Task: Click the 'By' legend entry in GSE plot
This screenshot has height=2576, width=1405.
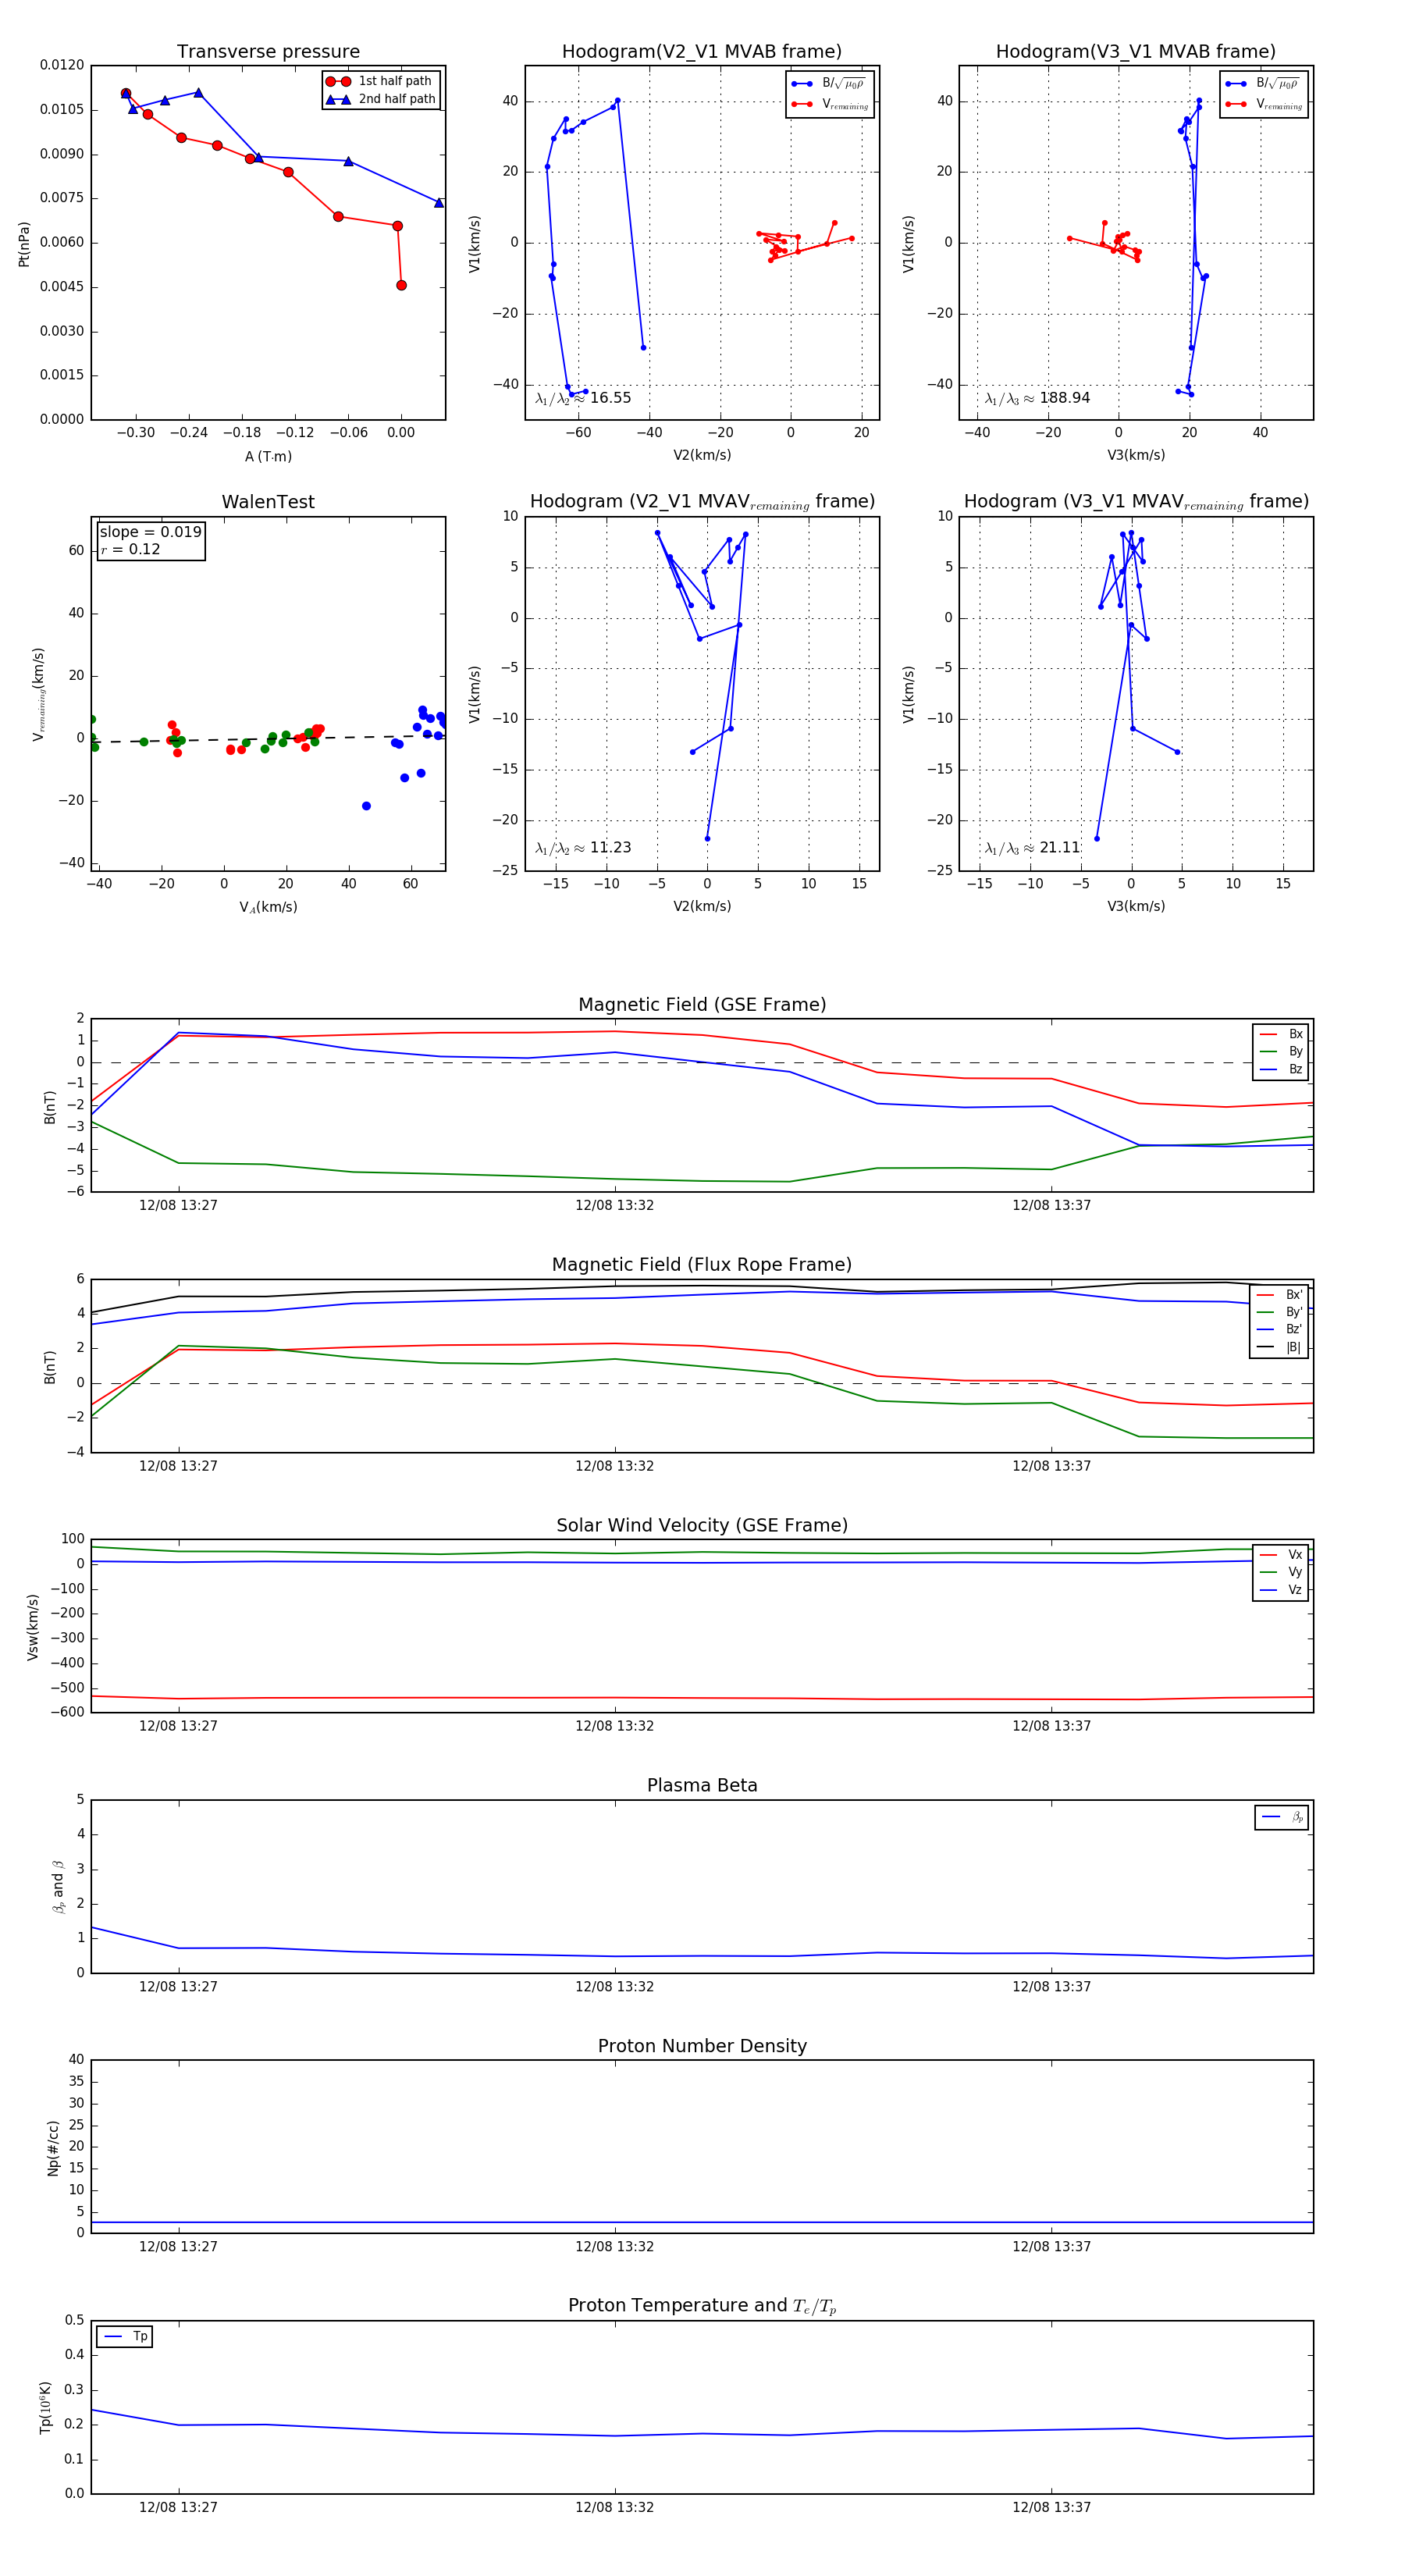Action: point(1282,1052)
